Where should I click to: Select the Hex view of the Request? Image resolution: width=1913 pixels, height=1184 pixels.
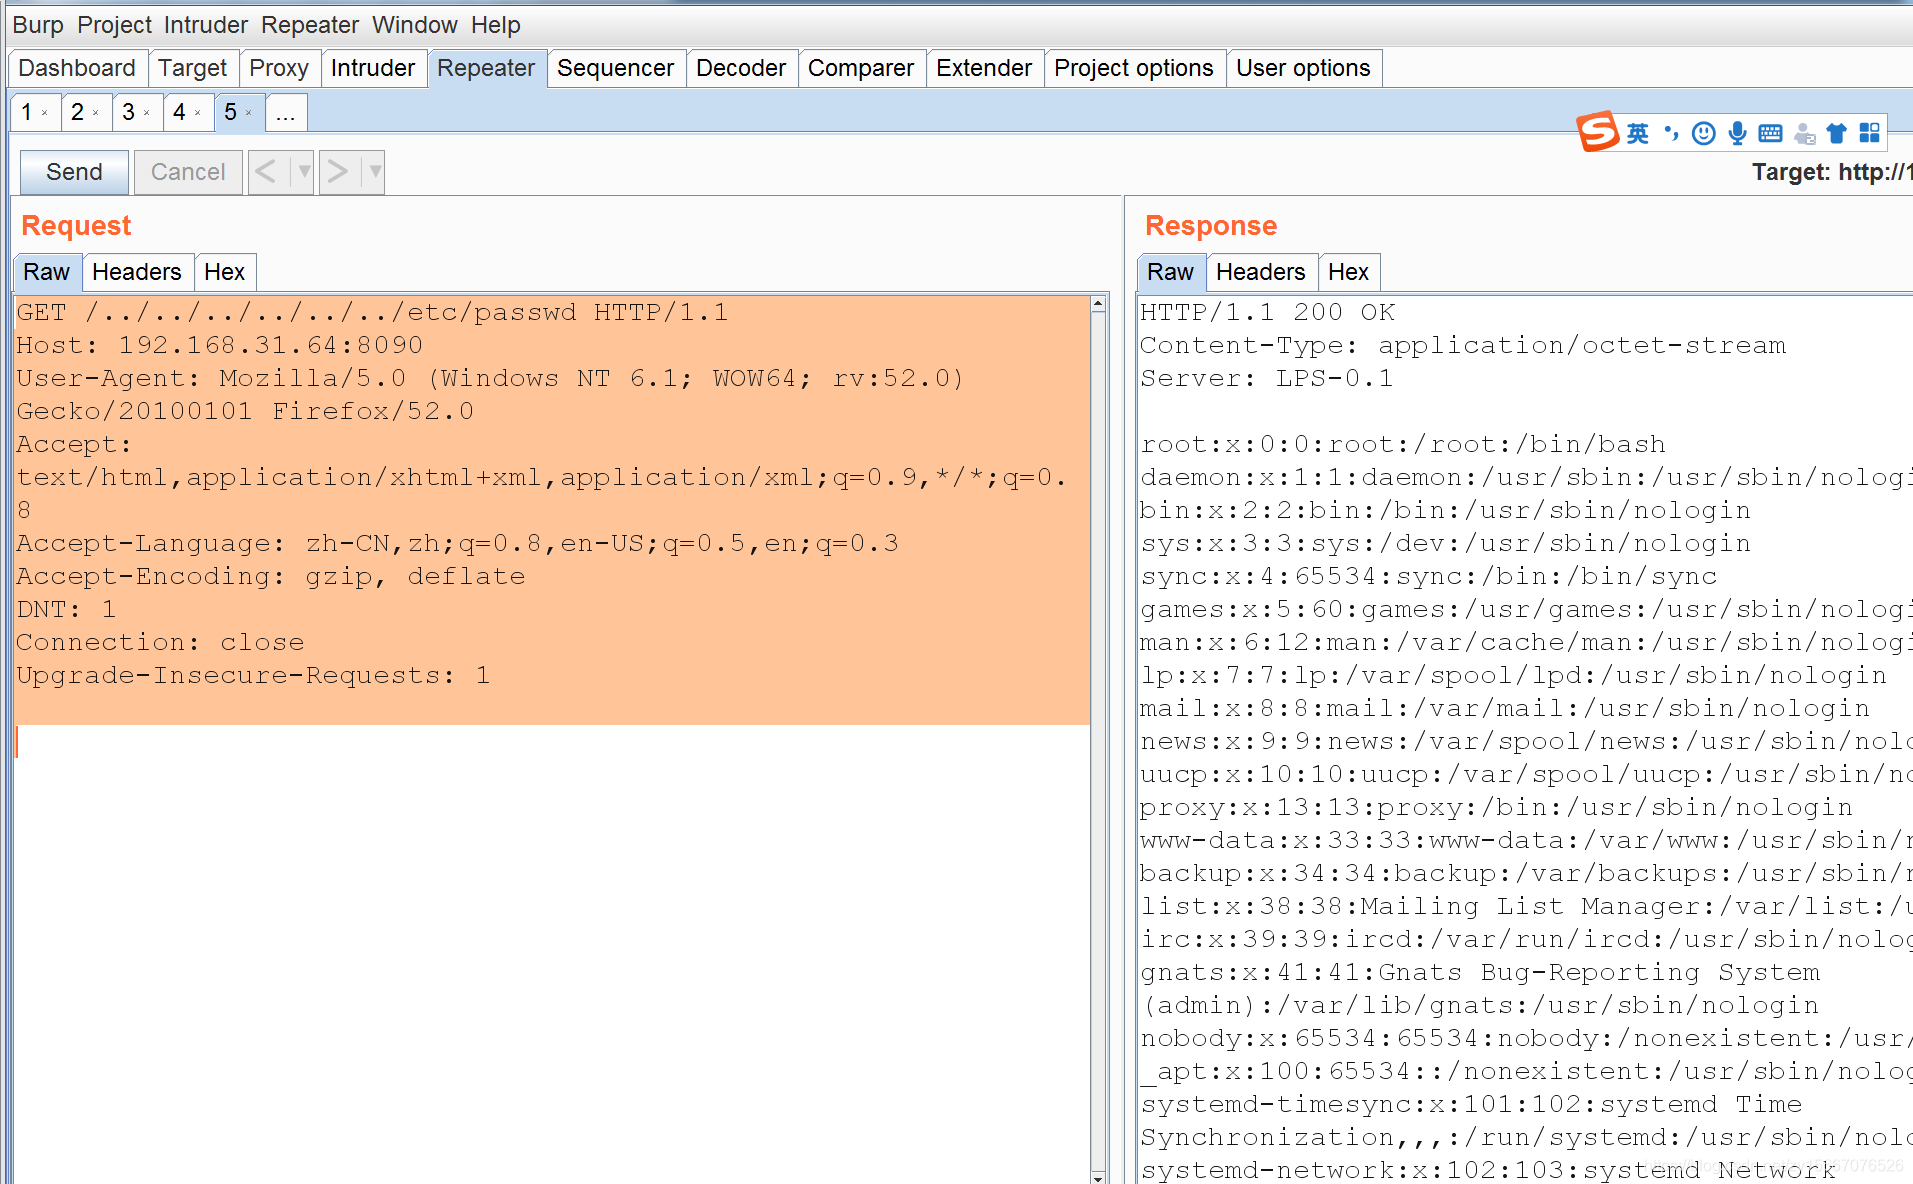[x=225, y=272]
